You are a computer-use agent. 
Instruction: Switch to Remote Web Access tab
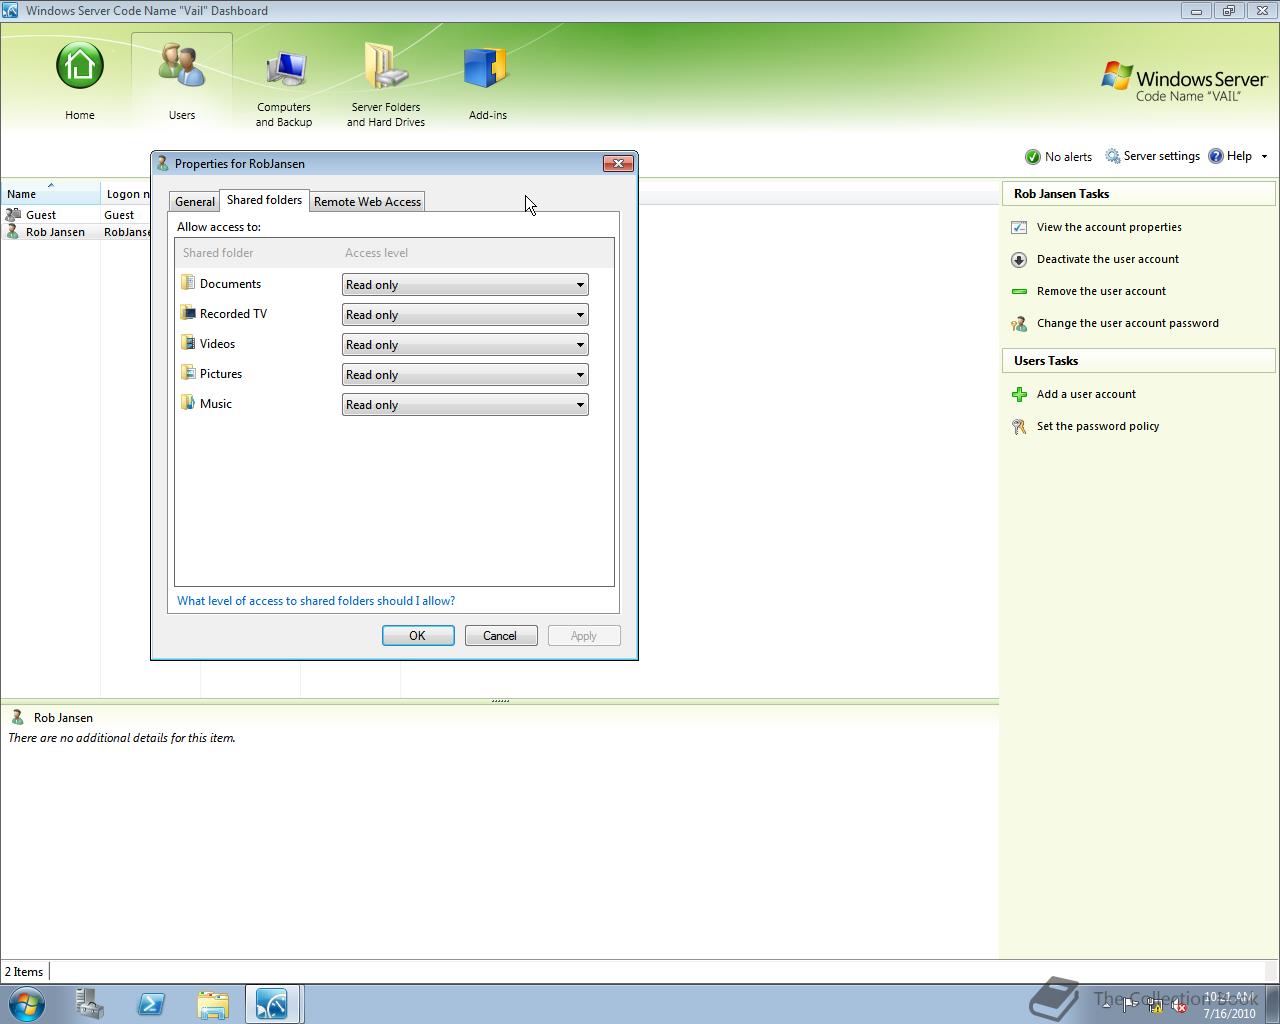coord(367,201)
